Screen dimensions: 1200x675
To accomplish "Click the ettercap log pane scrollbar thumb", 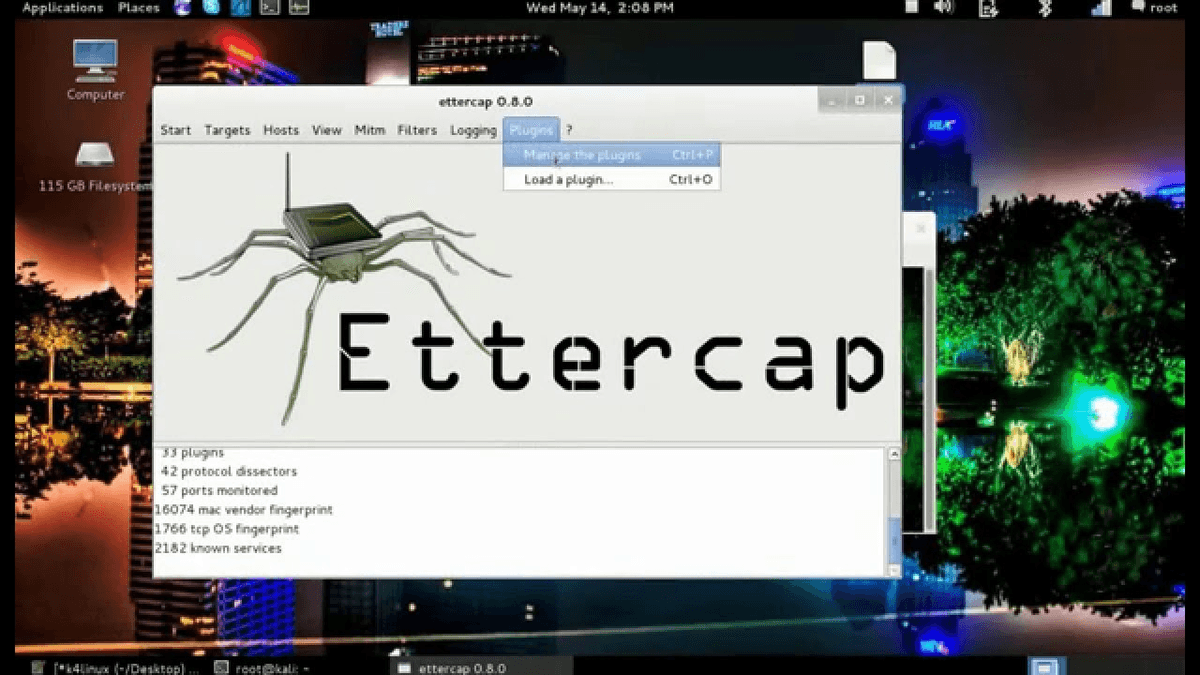I will [894, 540].
